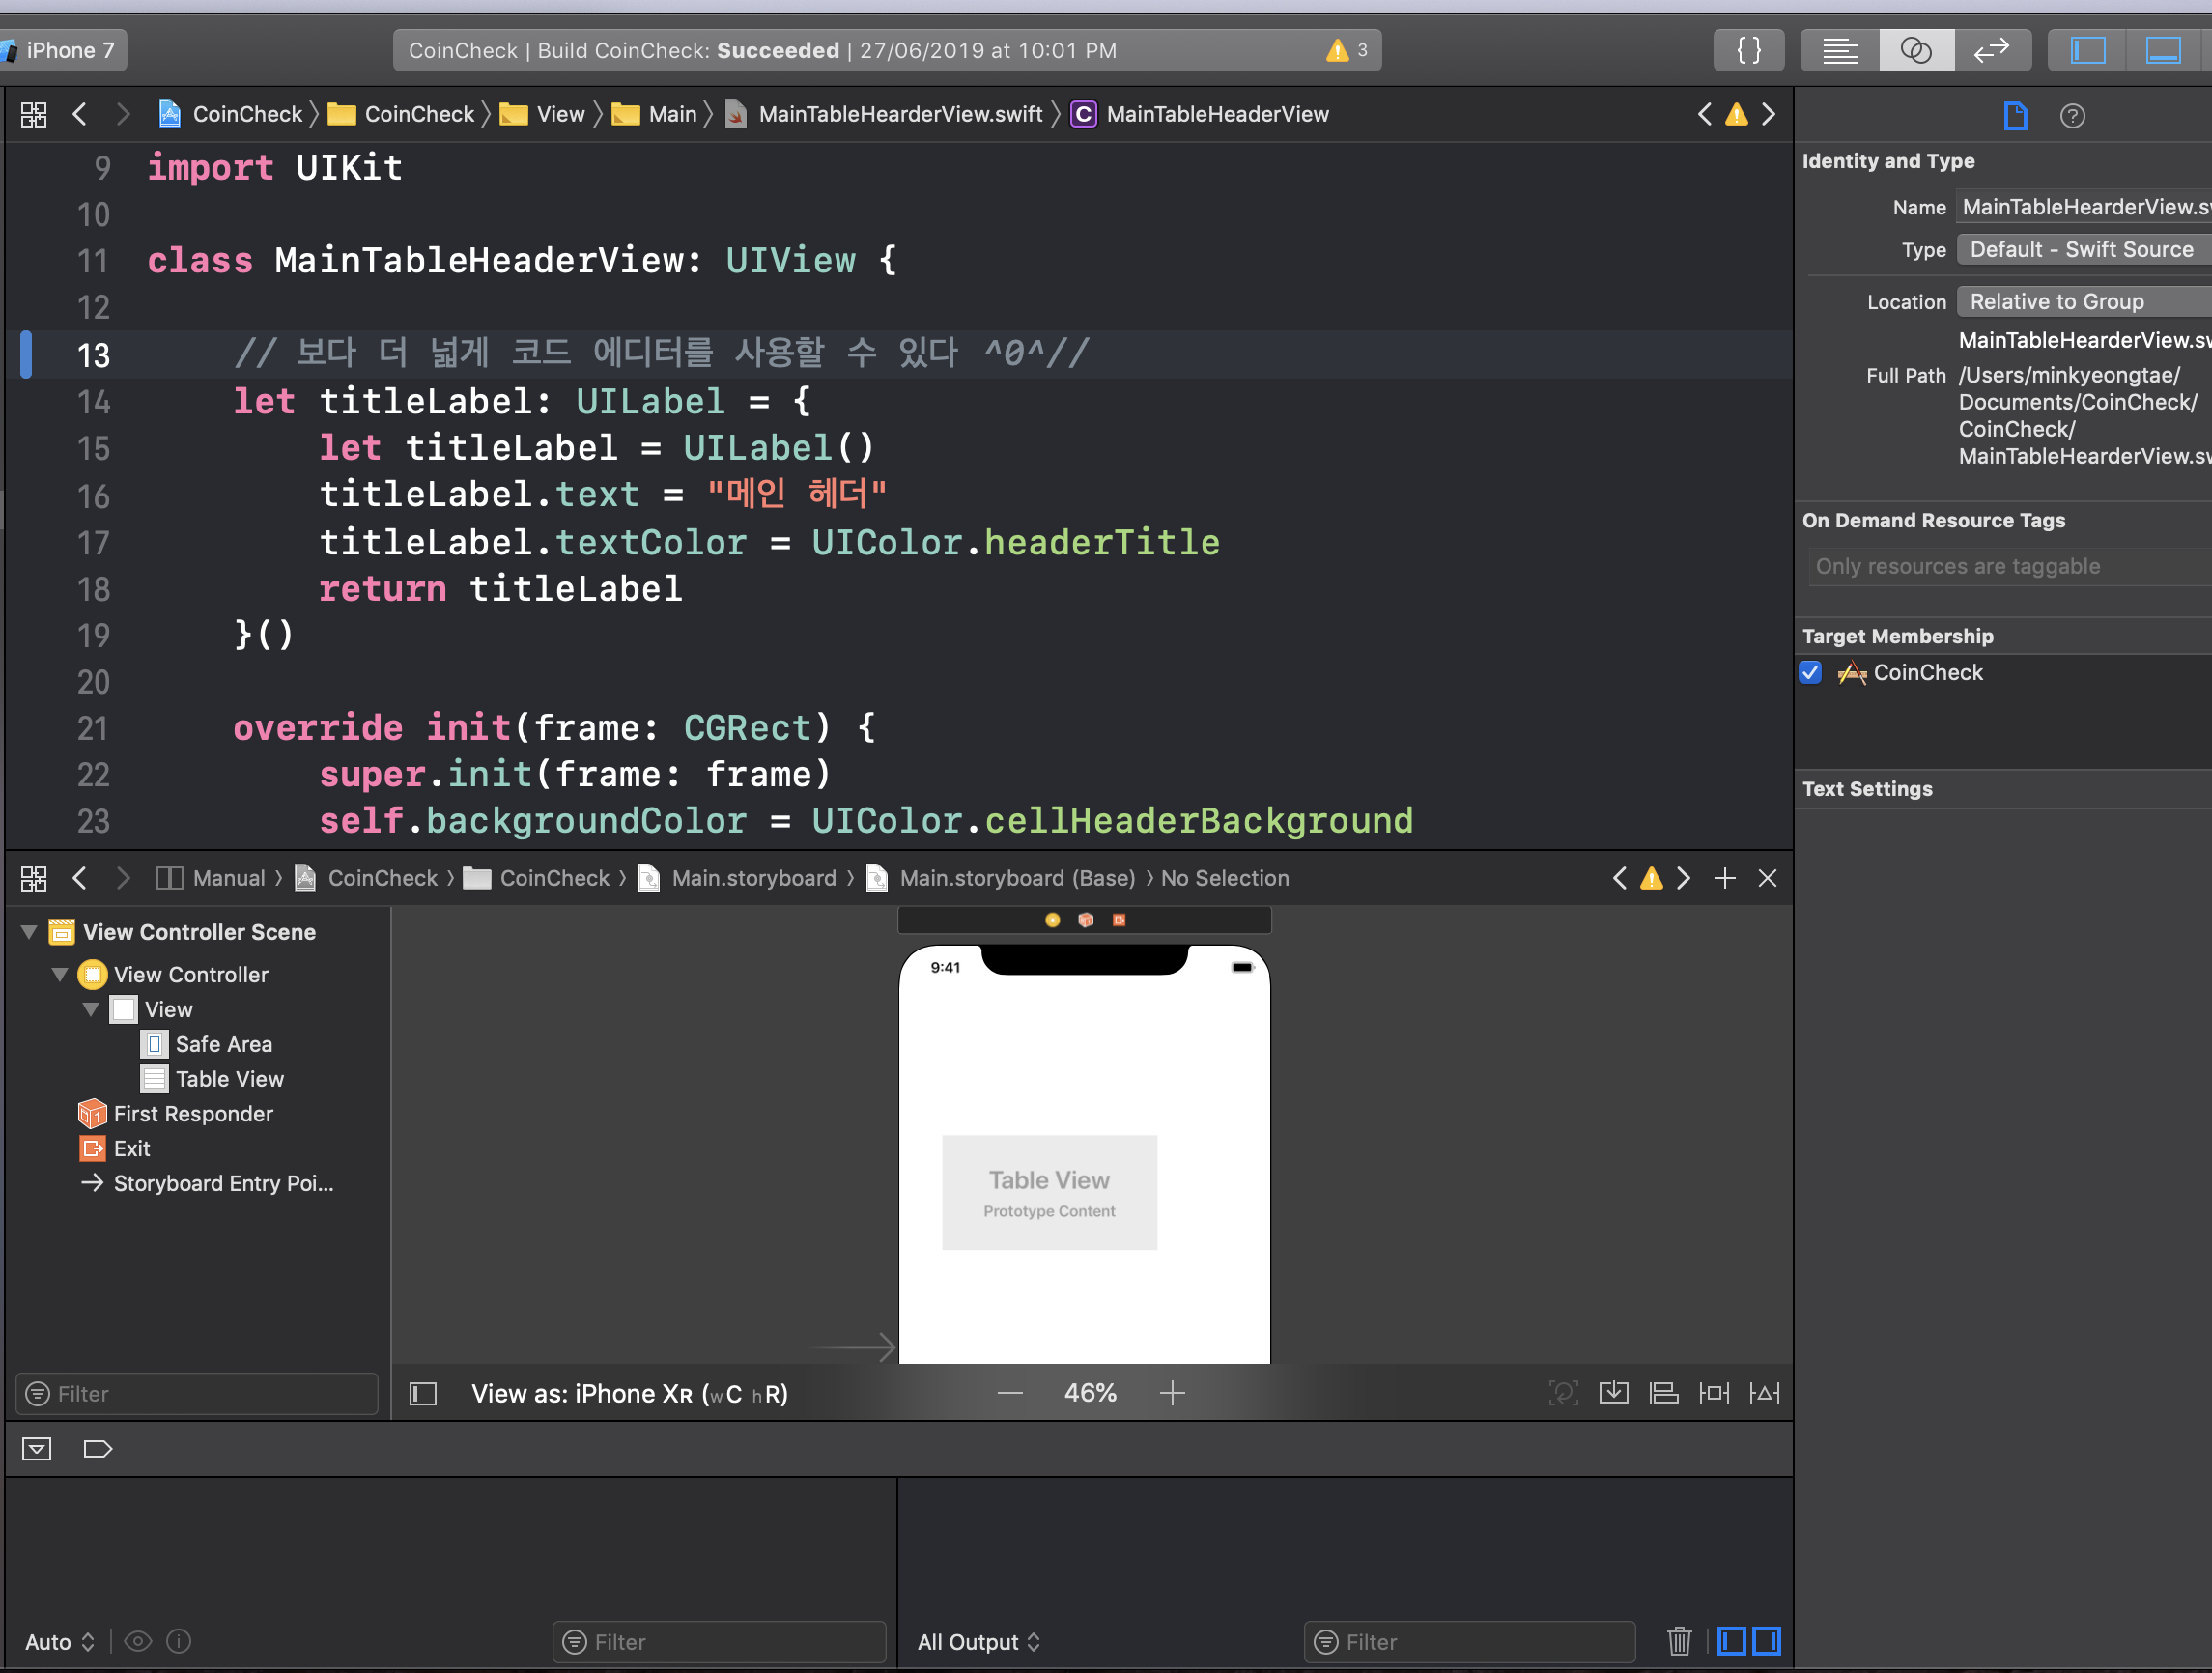Click the document outline Filter field
The width and height of the screenshot is (2212, 1673).
[197, 1393]
